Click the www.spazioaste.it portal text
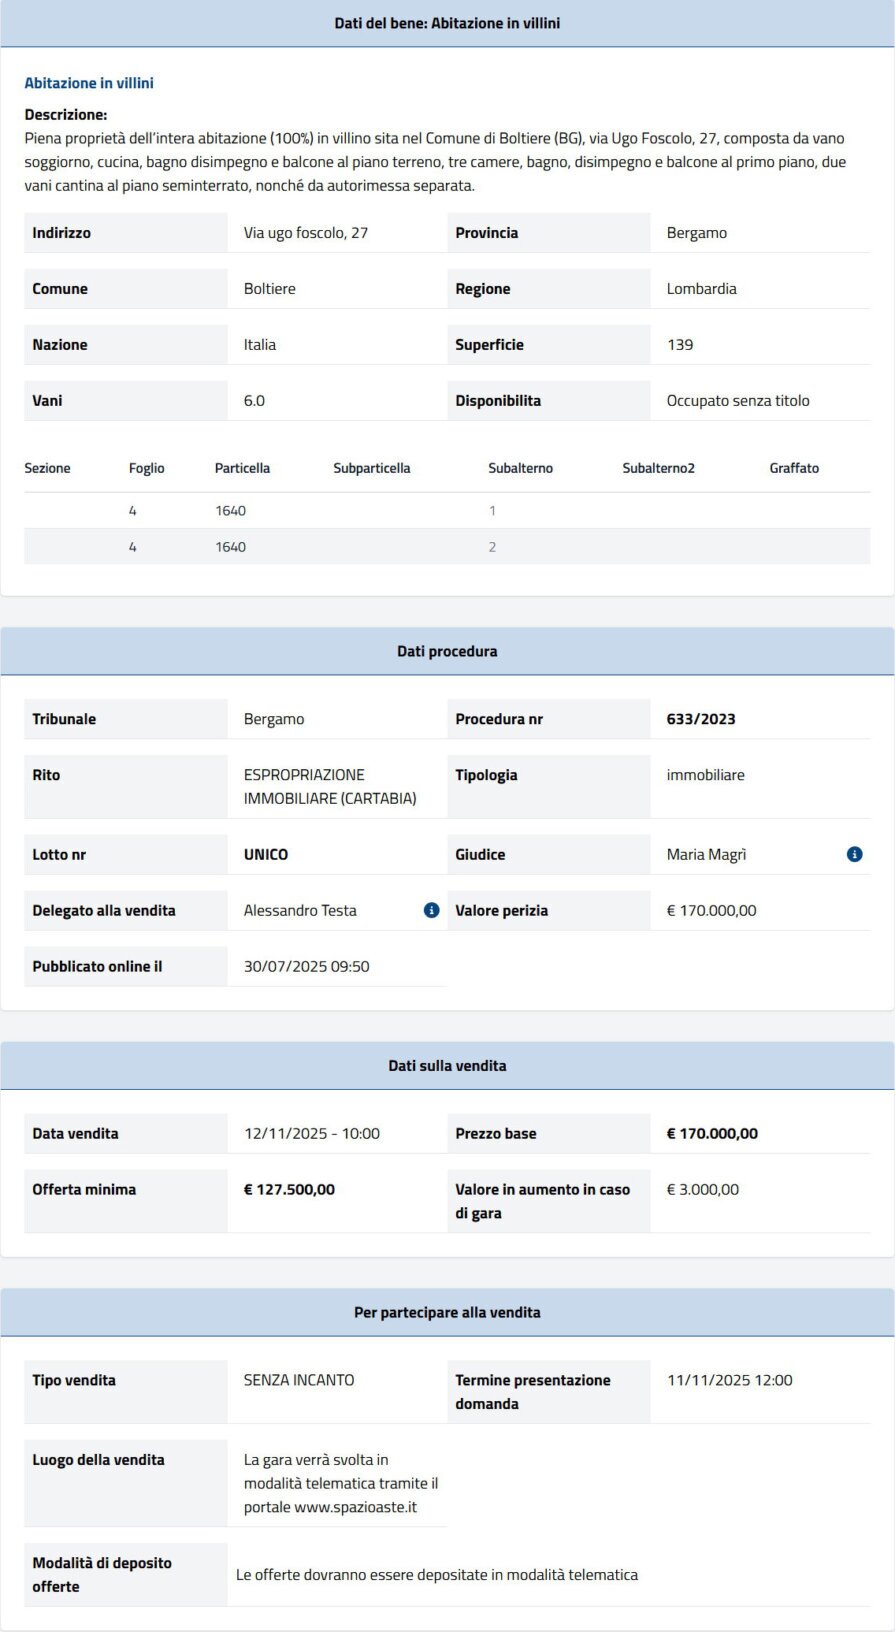 point(355,1507)
